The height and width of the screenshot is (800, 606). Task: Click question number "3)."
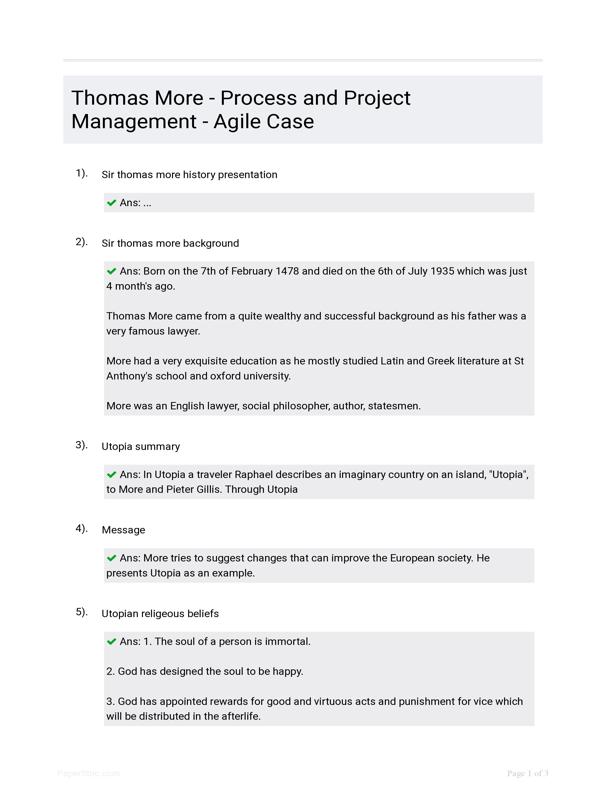(81, 445)
